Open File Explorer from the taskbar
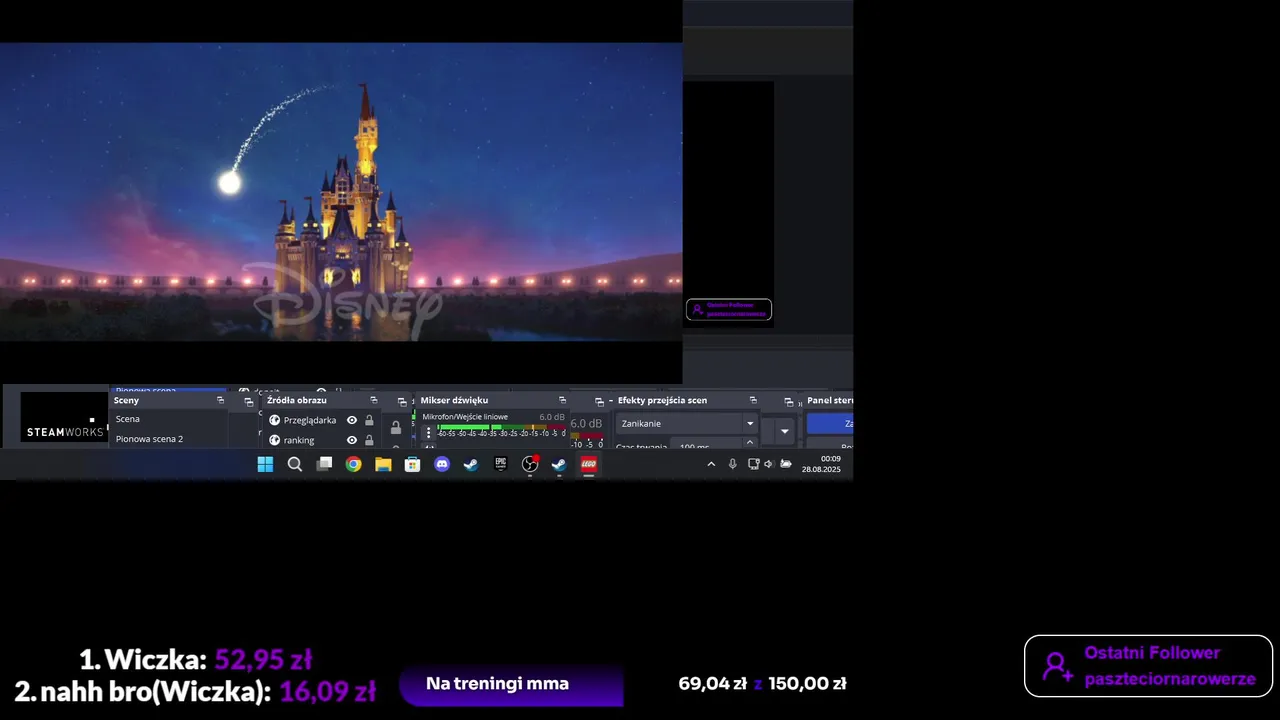The height and width of the screenshot is (720, 1280). click(383, 464)
